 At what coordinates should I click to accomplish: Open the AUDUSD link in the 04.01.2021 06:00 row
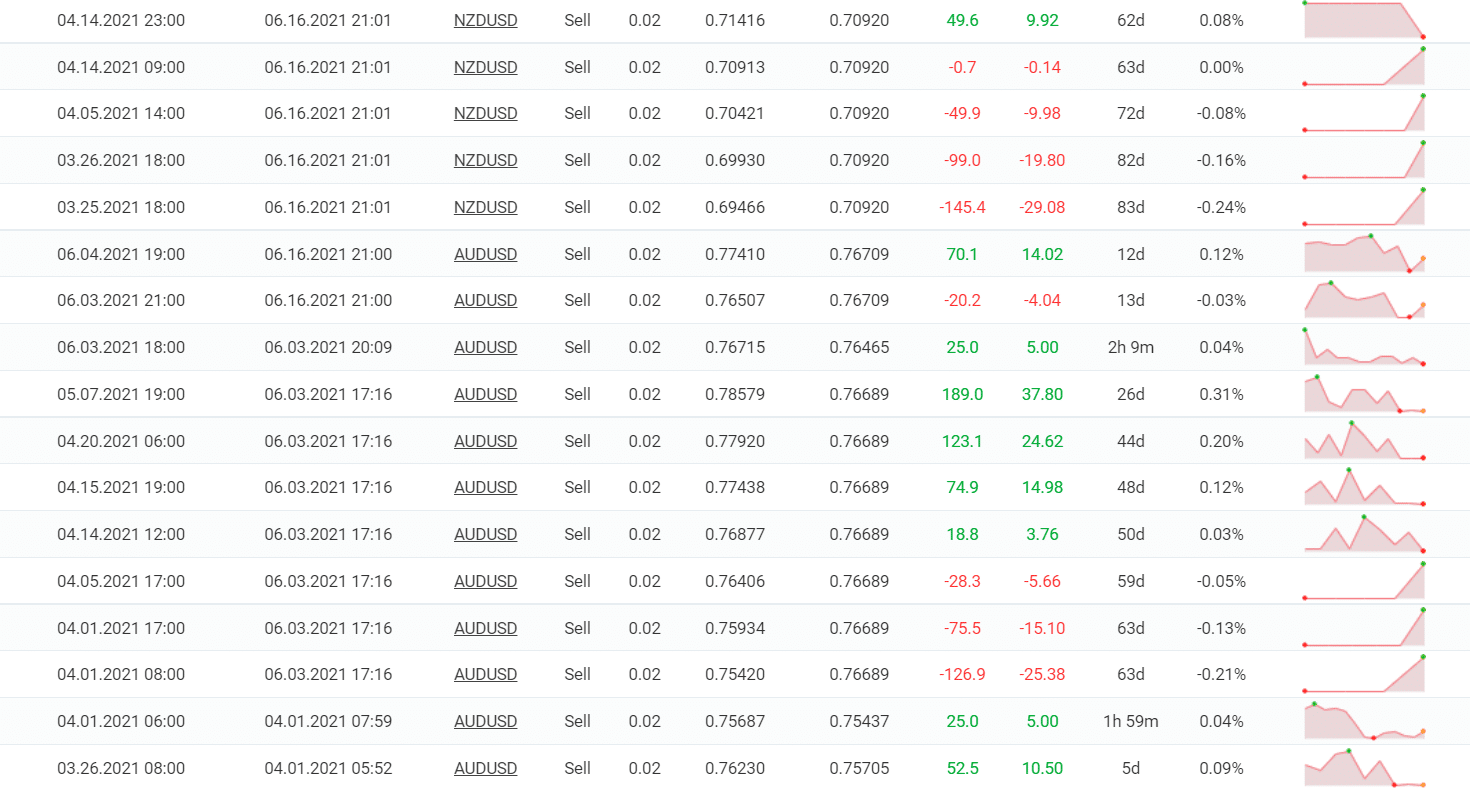[x=485, y=721]
